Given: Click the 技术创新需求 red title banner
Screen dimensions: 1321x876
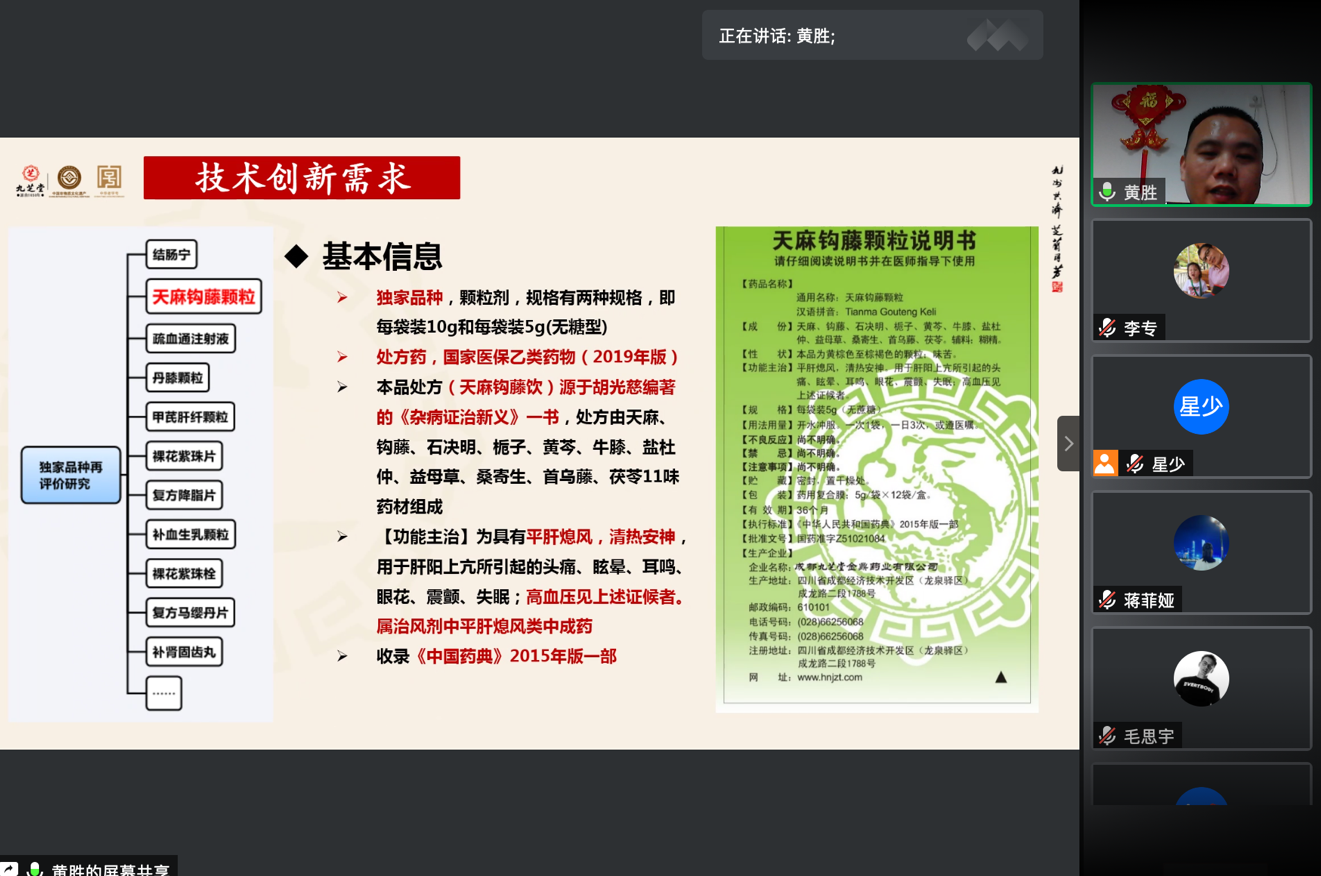Looking at the screenshot, I should click(301, 178).
